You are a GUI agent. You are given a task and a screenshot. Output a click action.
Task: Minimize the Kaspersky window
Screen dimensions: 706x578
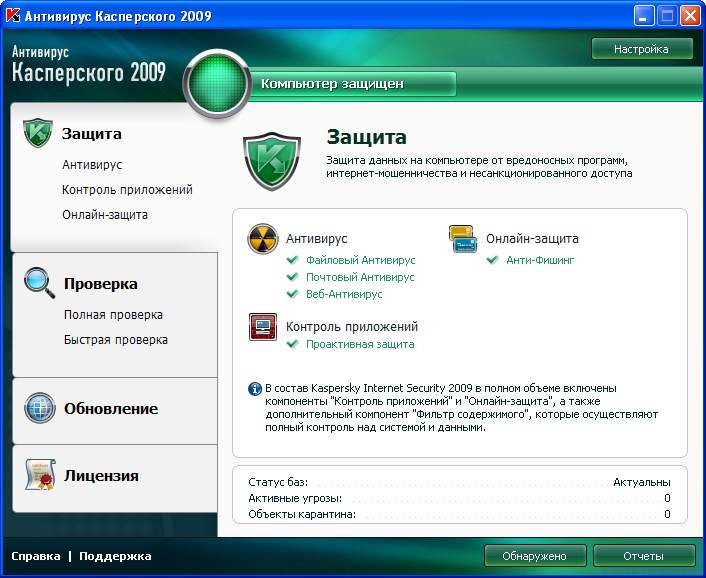coord(644,16)
